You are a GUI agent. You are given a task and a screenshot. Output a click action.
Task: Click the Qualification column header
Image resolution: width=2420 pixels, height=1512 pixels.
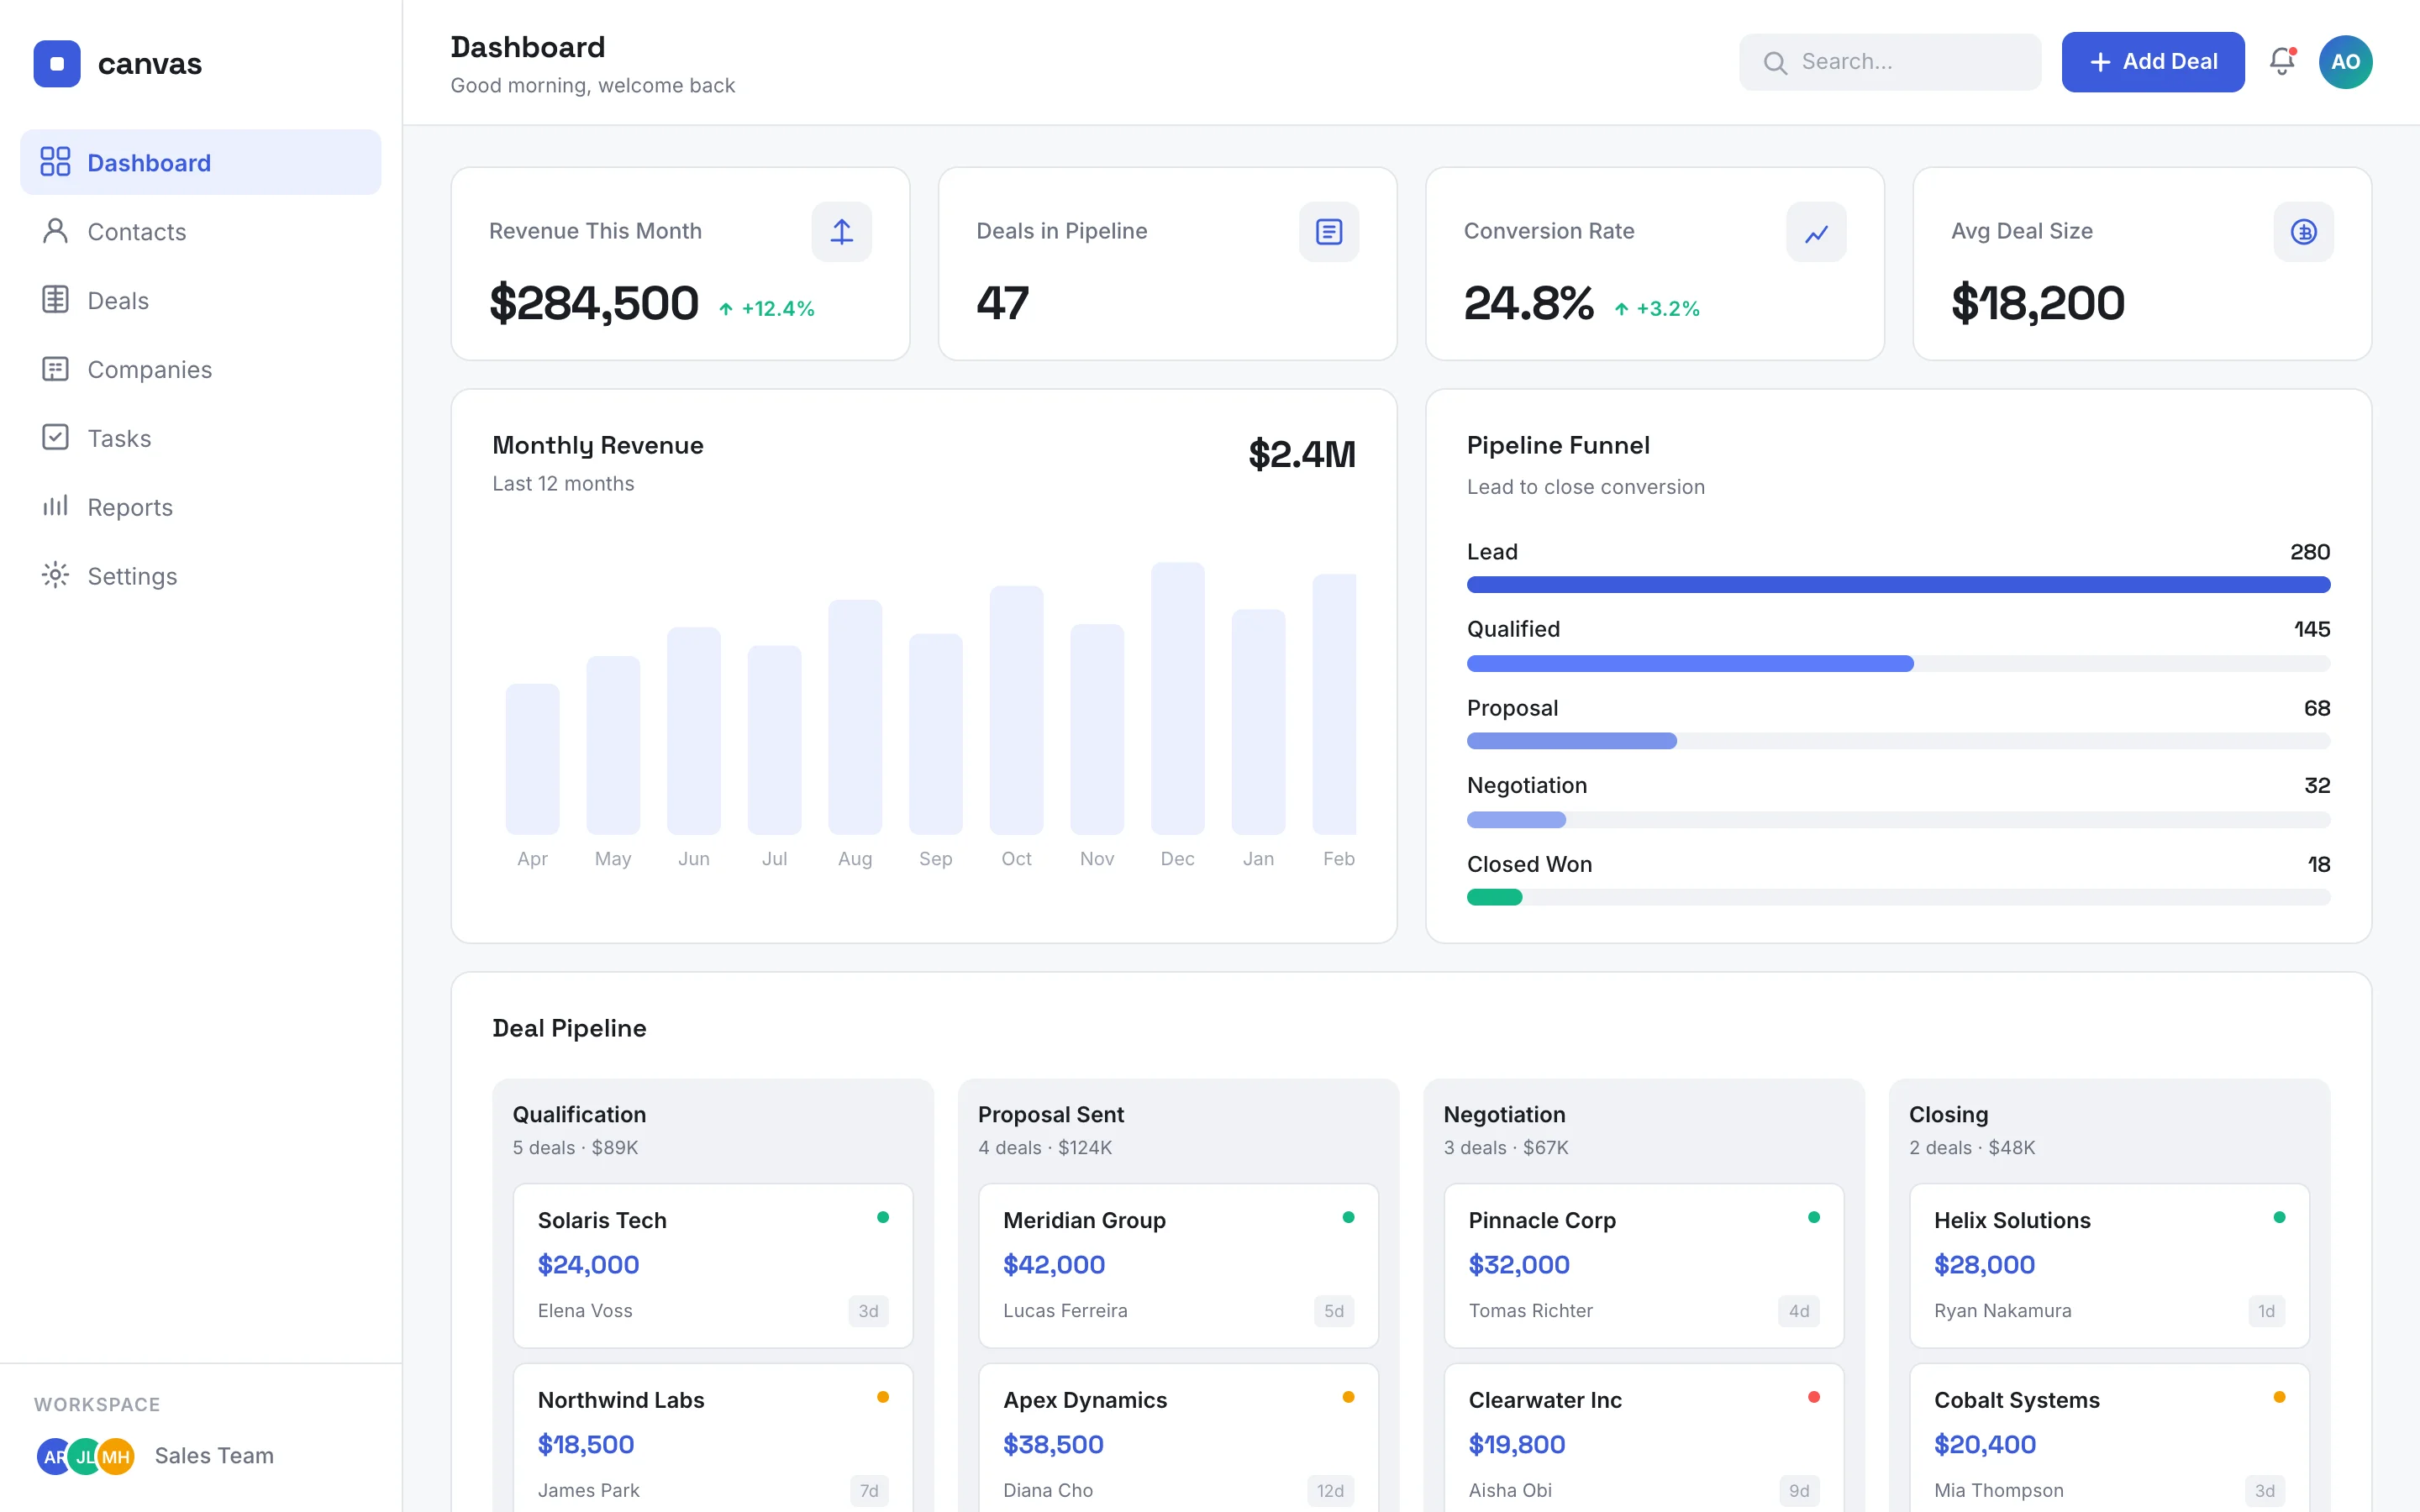point(579,1114)
